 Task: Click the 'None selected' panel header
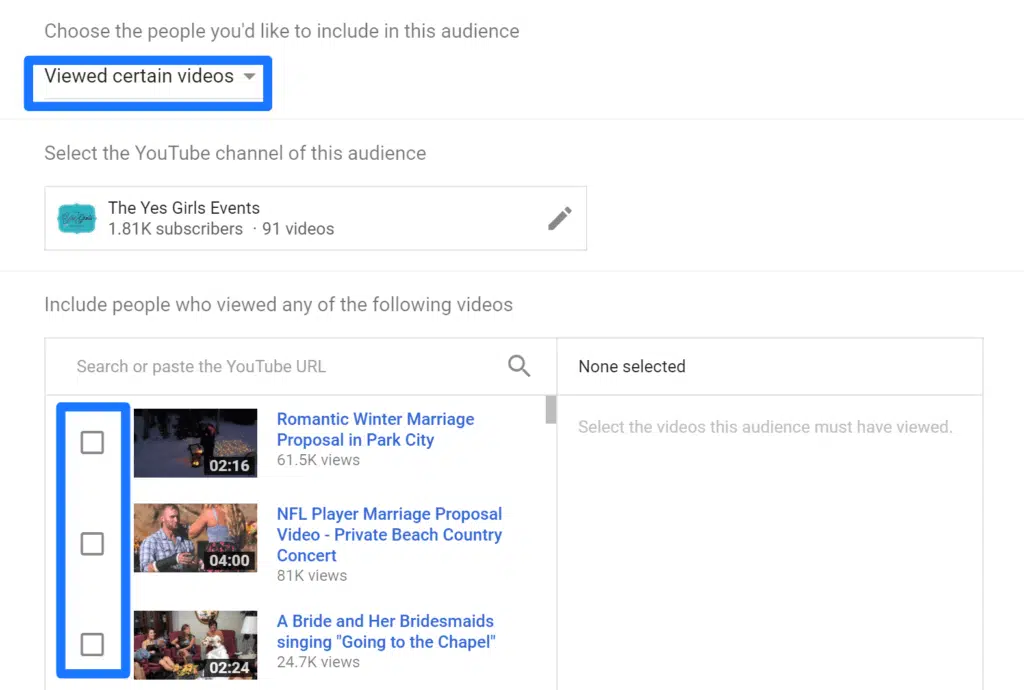coord(632,366)
